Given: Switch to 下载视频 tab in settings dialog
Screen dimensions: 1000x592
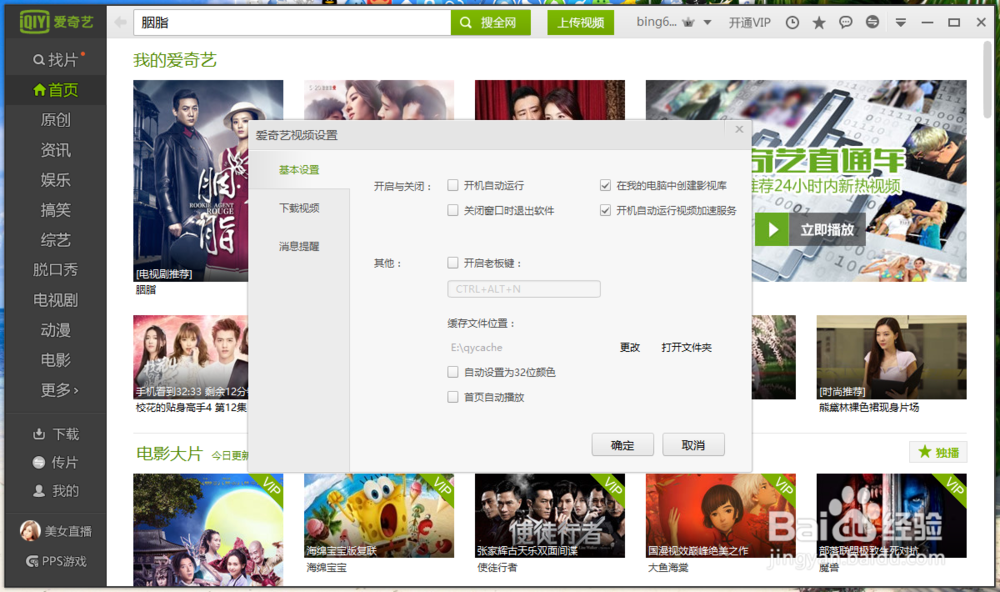Looking at the screenshot, I should tap(299, 208).
